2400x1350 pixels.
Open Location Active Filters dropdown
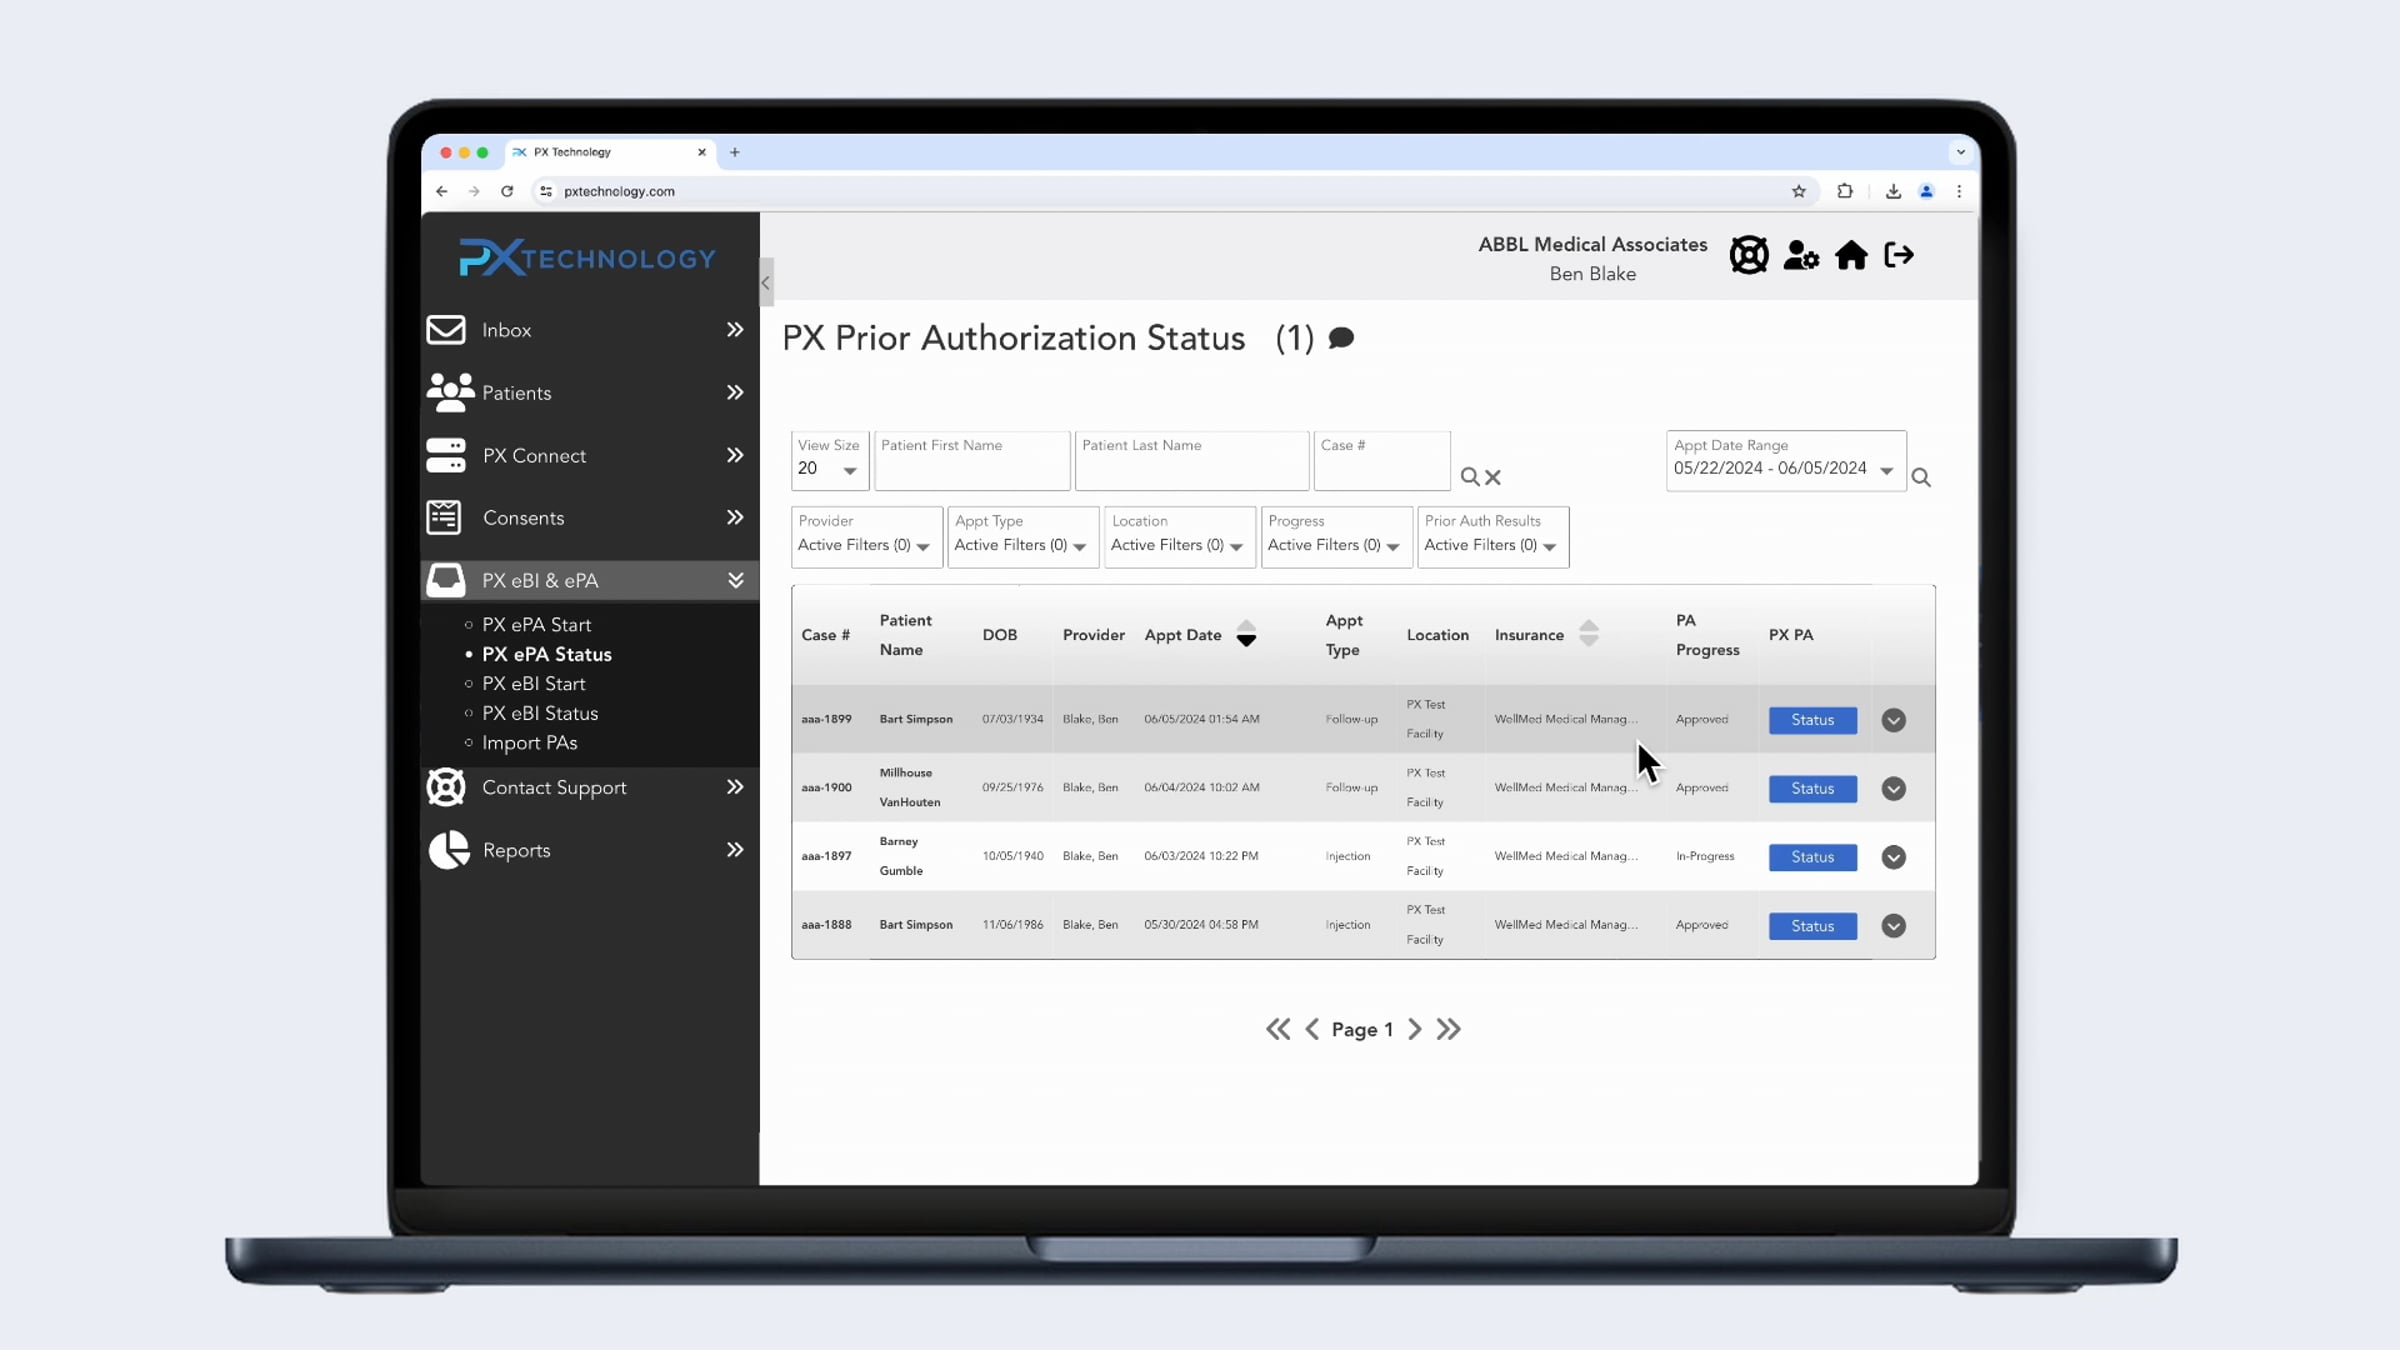point(1179,537)
